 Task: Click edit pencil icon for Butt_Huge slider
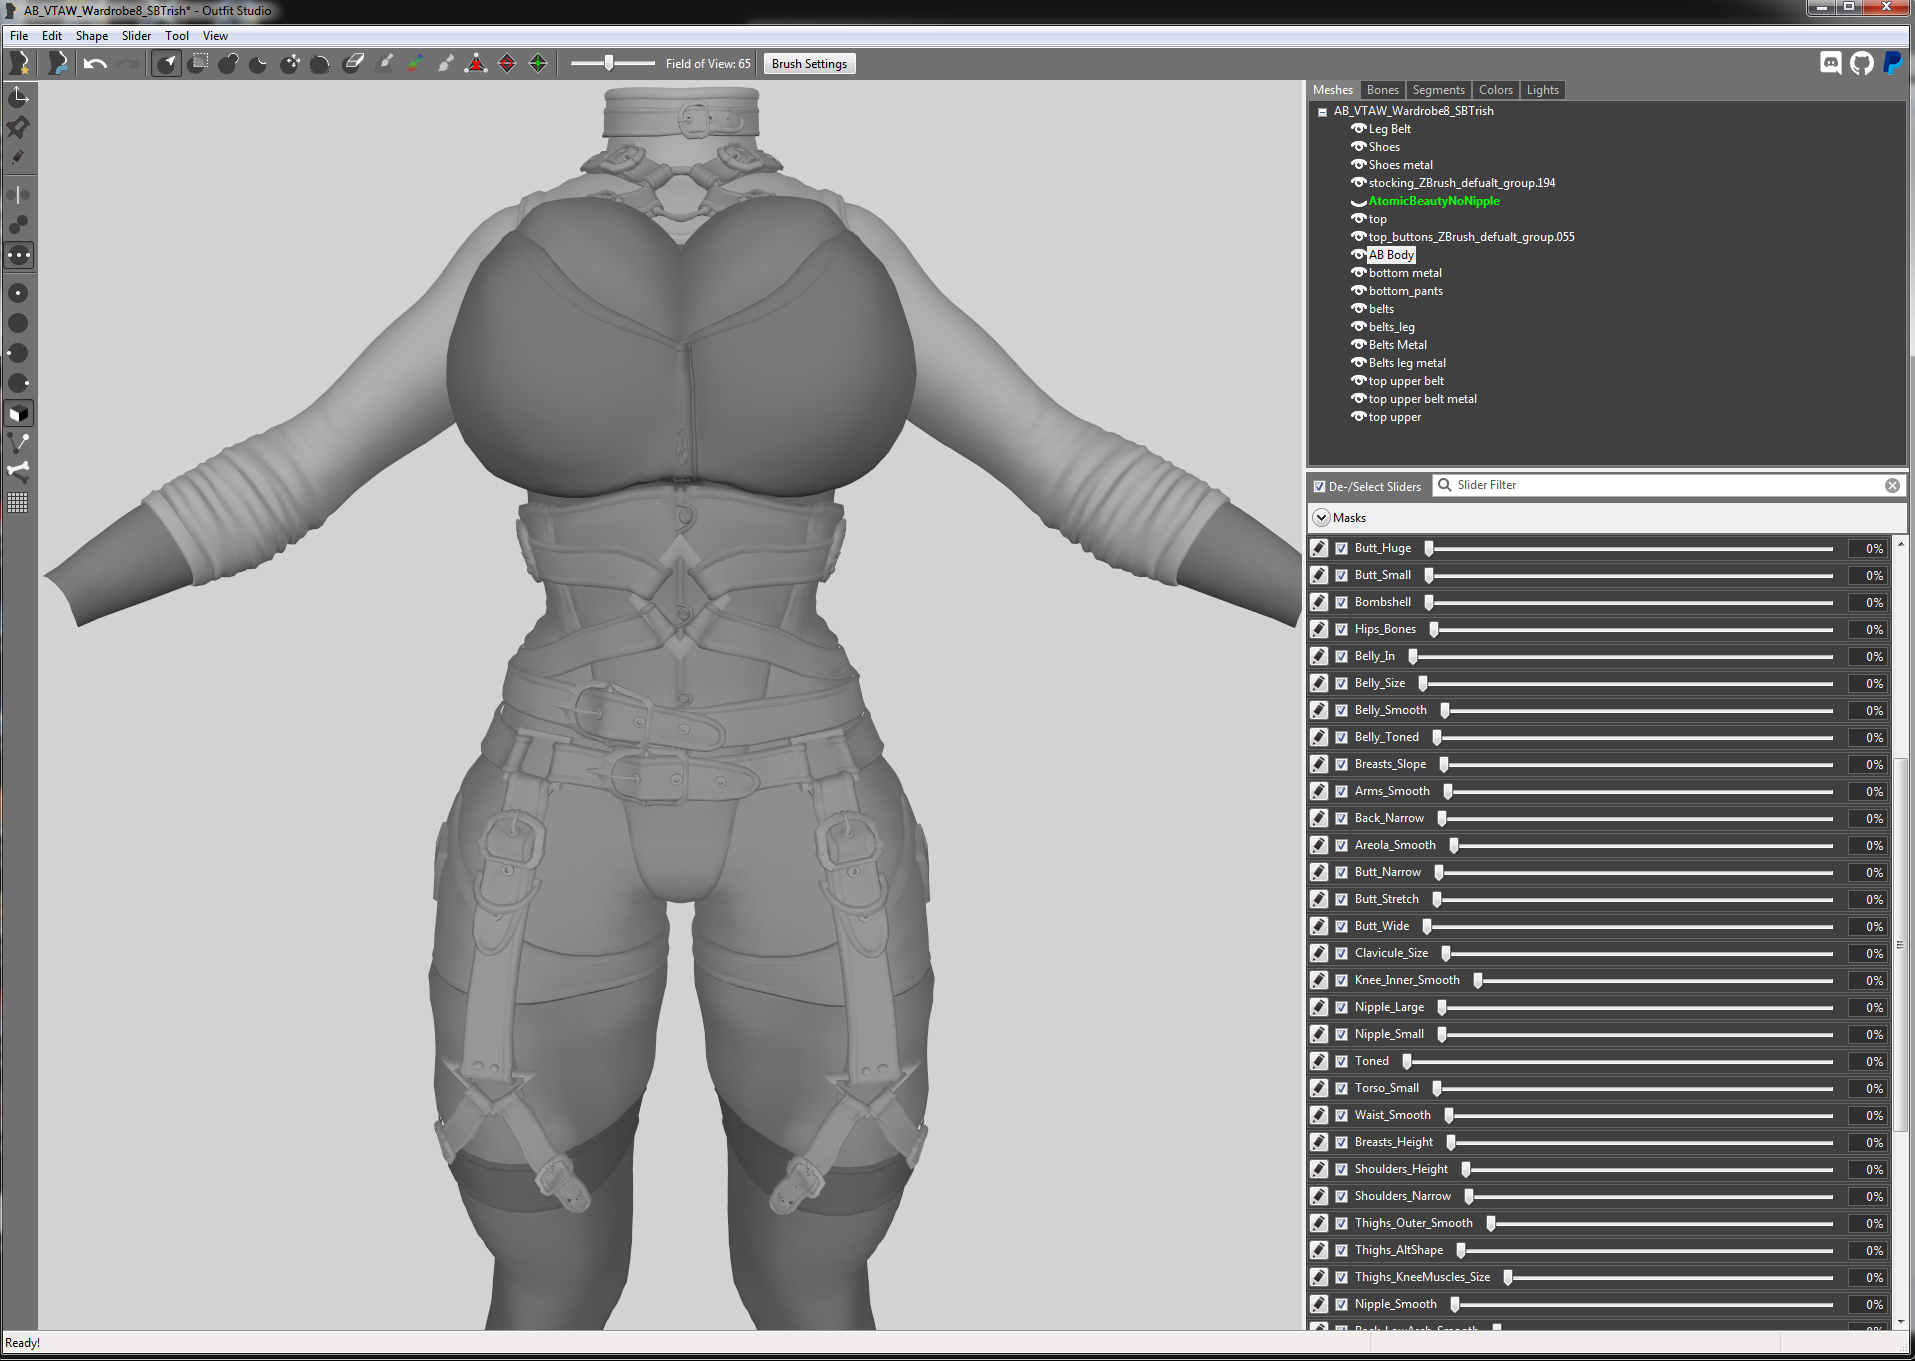pyautogui.click(x=1319, y=548)
